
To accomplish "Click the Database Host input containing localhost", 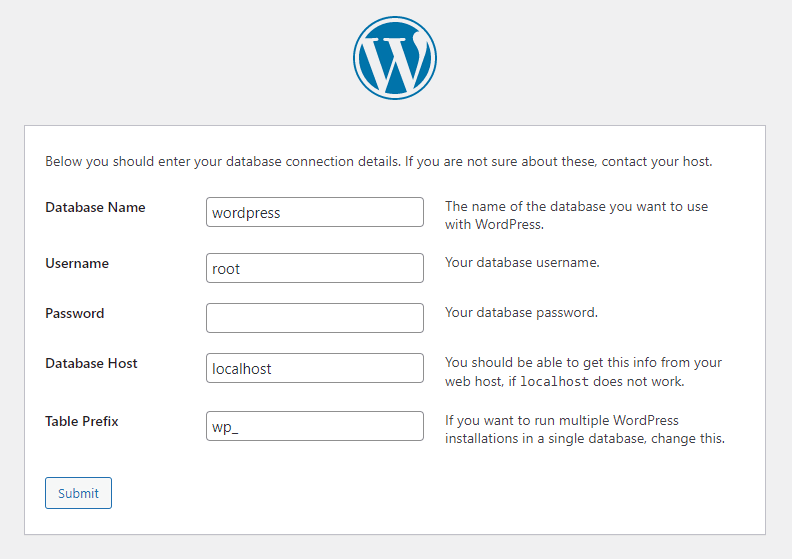I will (x=315, y=368).
